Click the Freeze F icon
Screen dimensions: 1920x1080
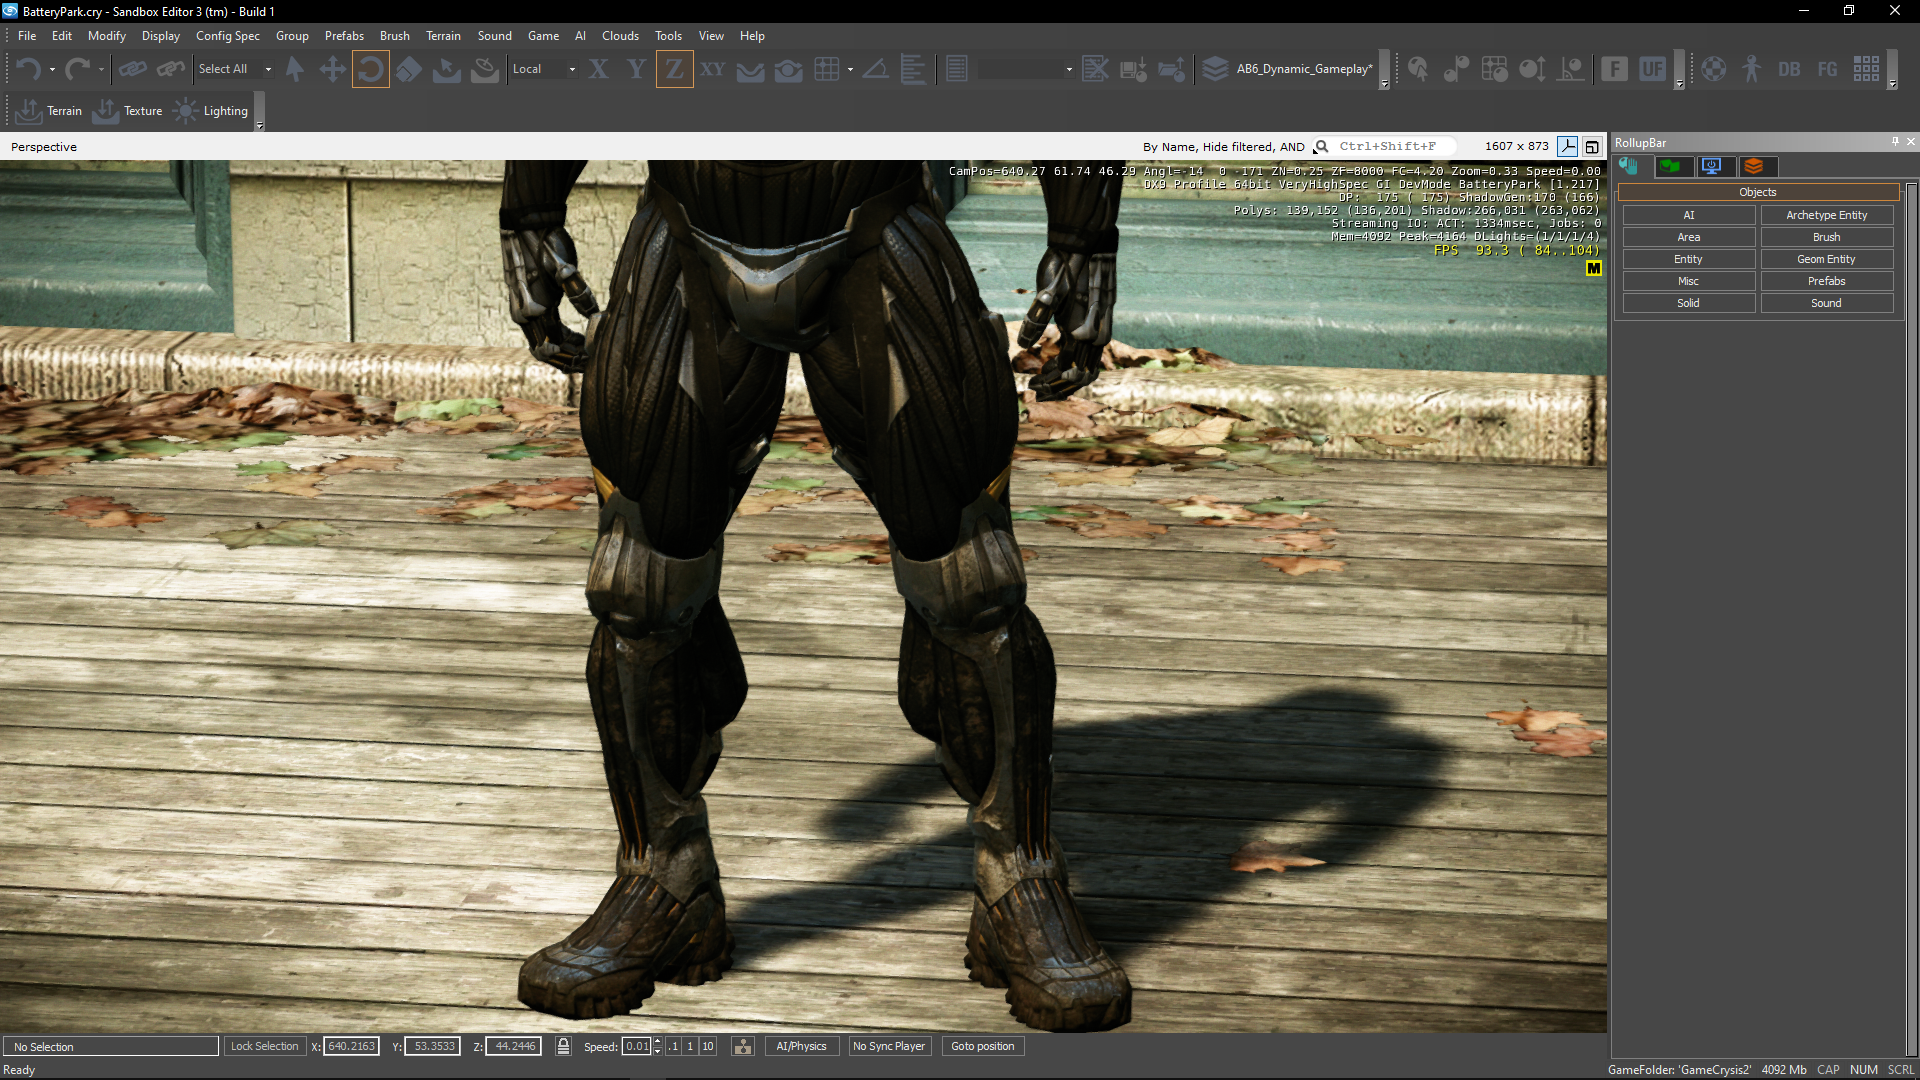pyautogui.click(x=1614, y=69)
